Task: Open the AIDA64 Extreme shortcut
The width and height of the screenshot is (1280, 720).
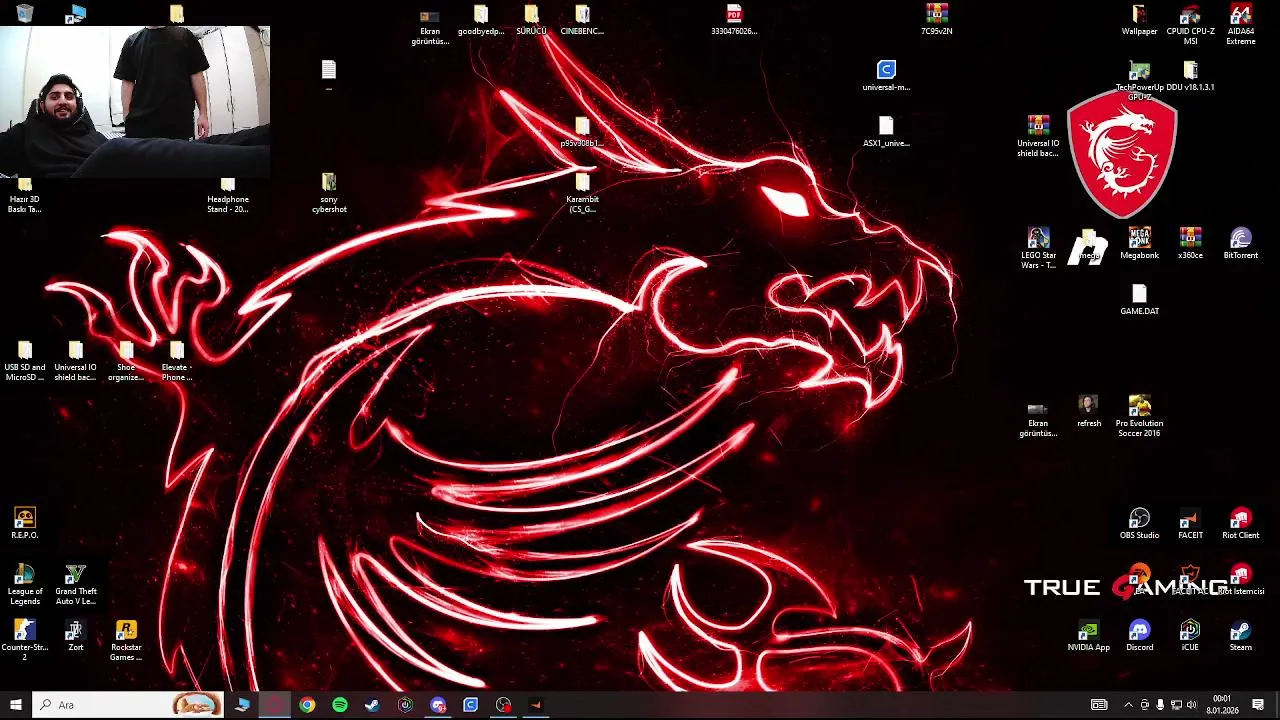Action: [x=1240, y=25]
